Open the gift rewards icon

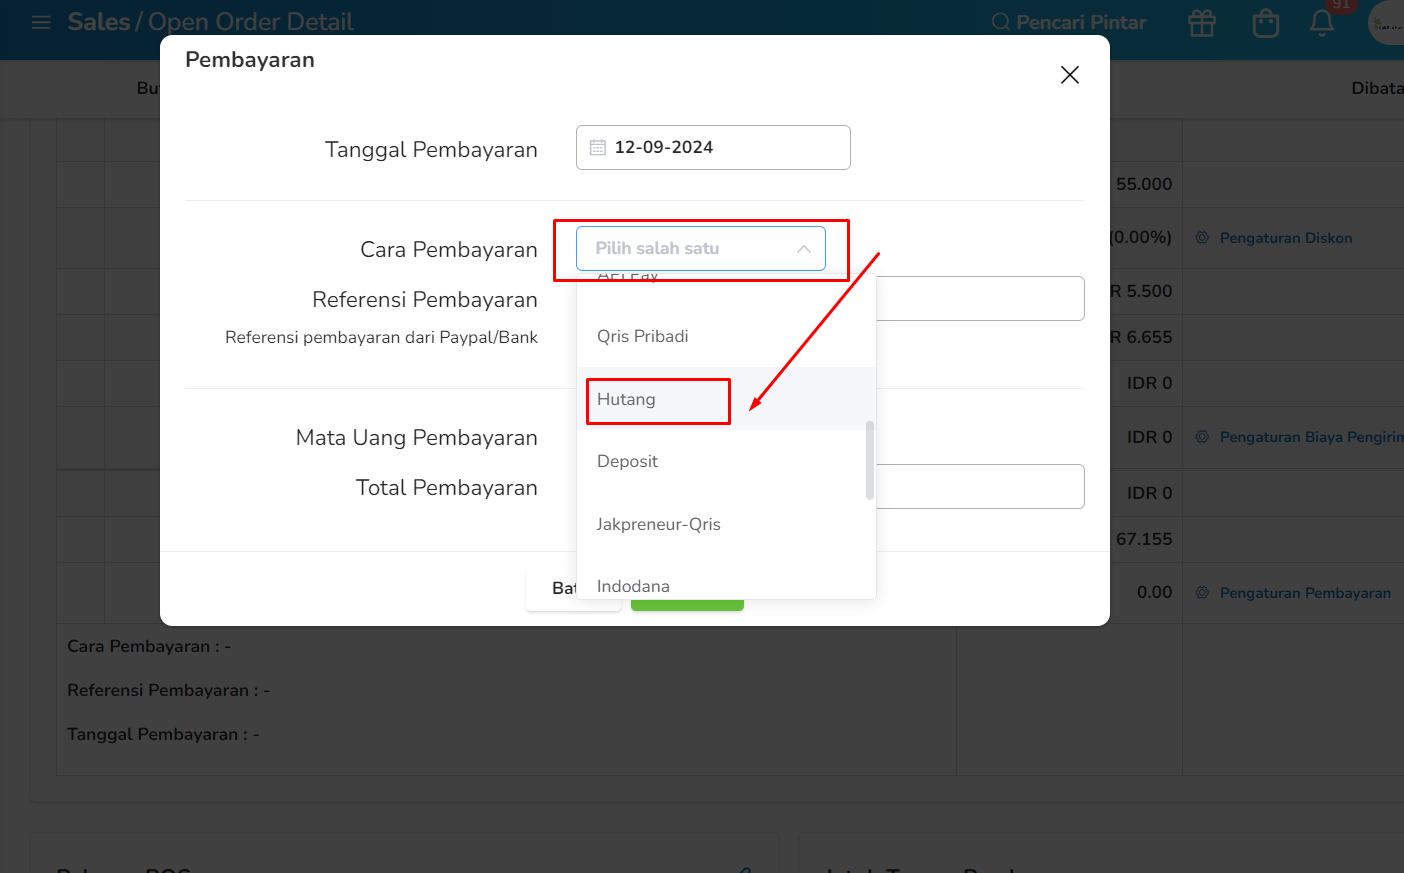click(1202, 22)
